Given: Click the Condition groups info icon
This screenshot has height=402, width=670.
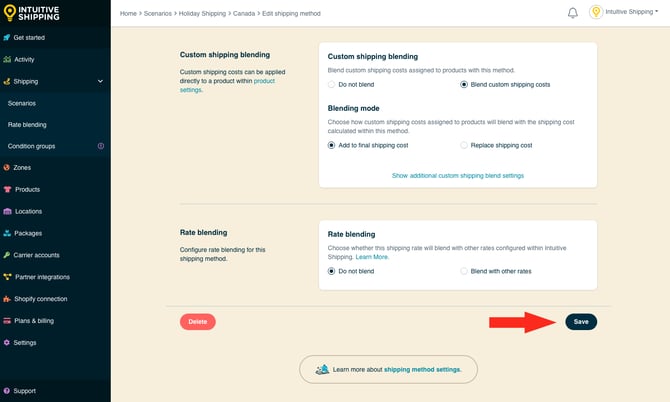Looking at the screenshot, I should (x=100, y=146).
